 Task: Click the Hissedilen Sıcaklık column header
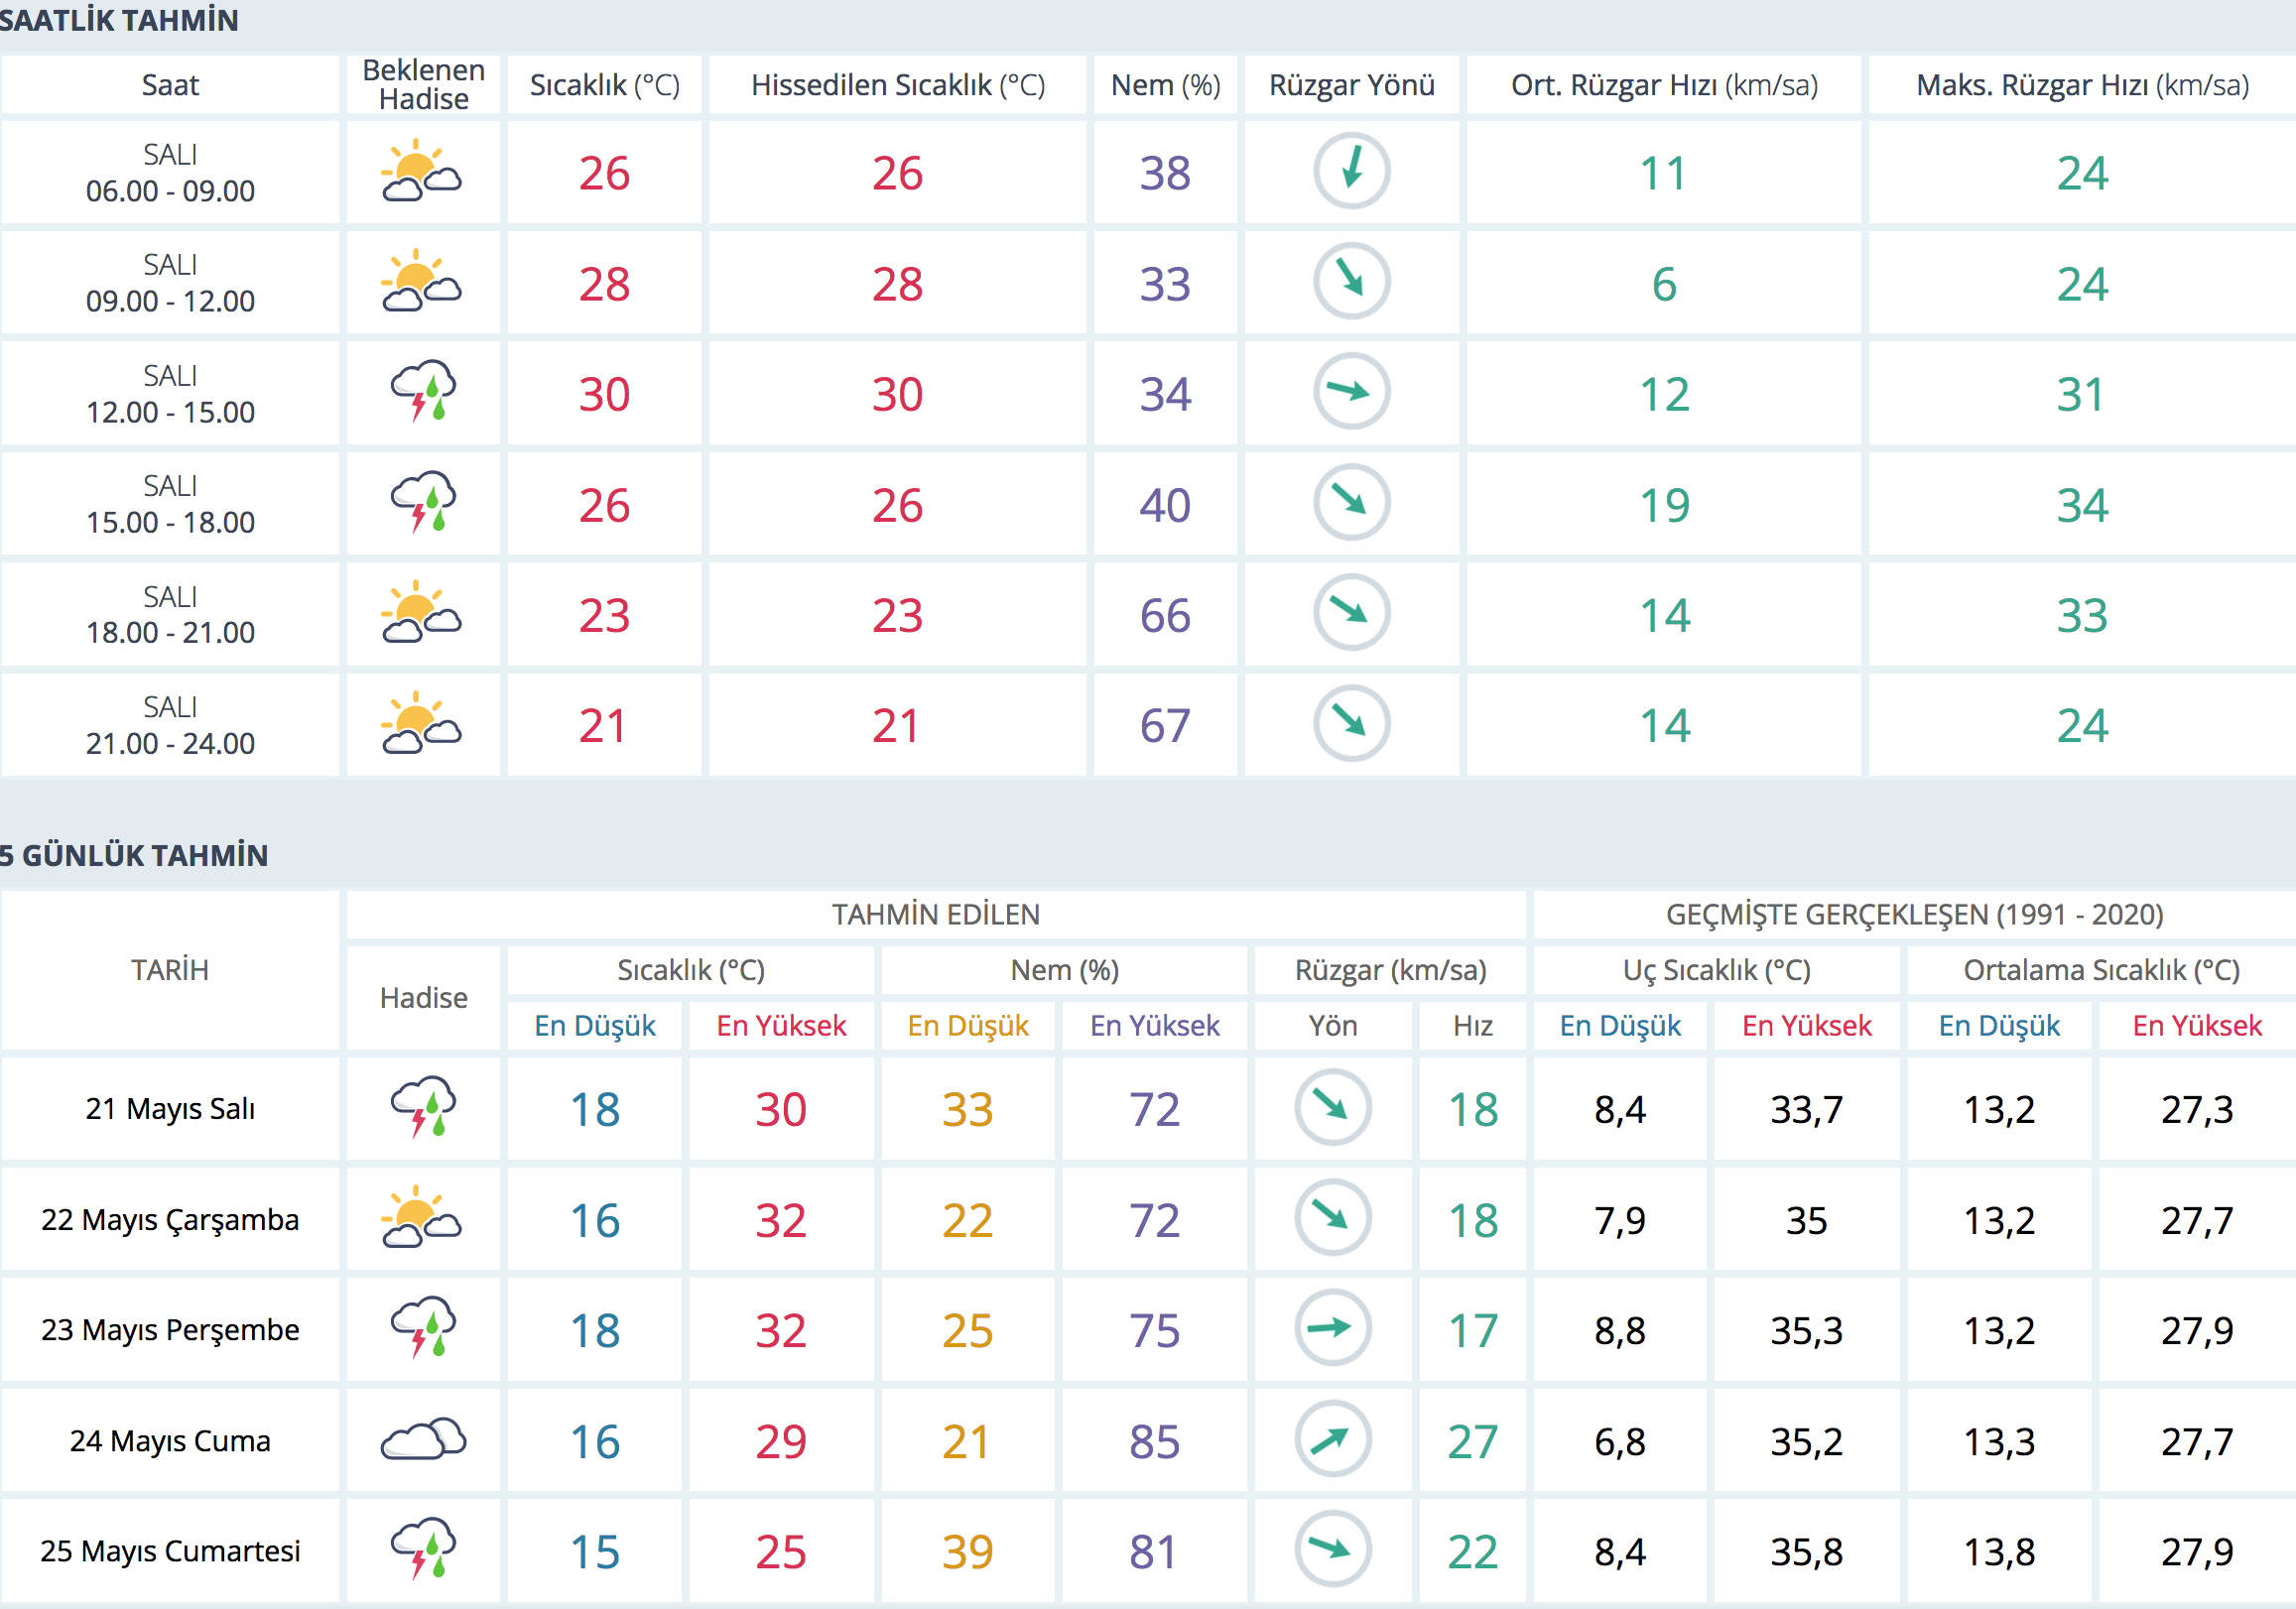897,85
